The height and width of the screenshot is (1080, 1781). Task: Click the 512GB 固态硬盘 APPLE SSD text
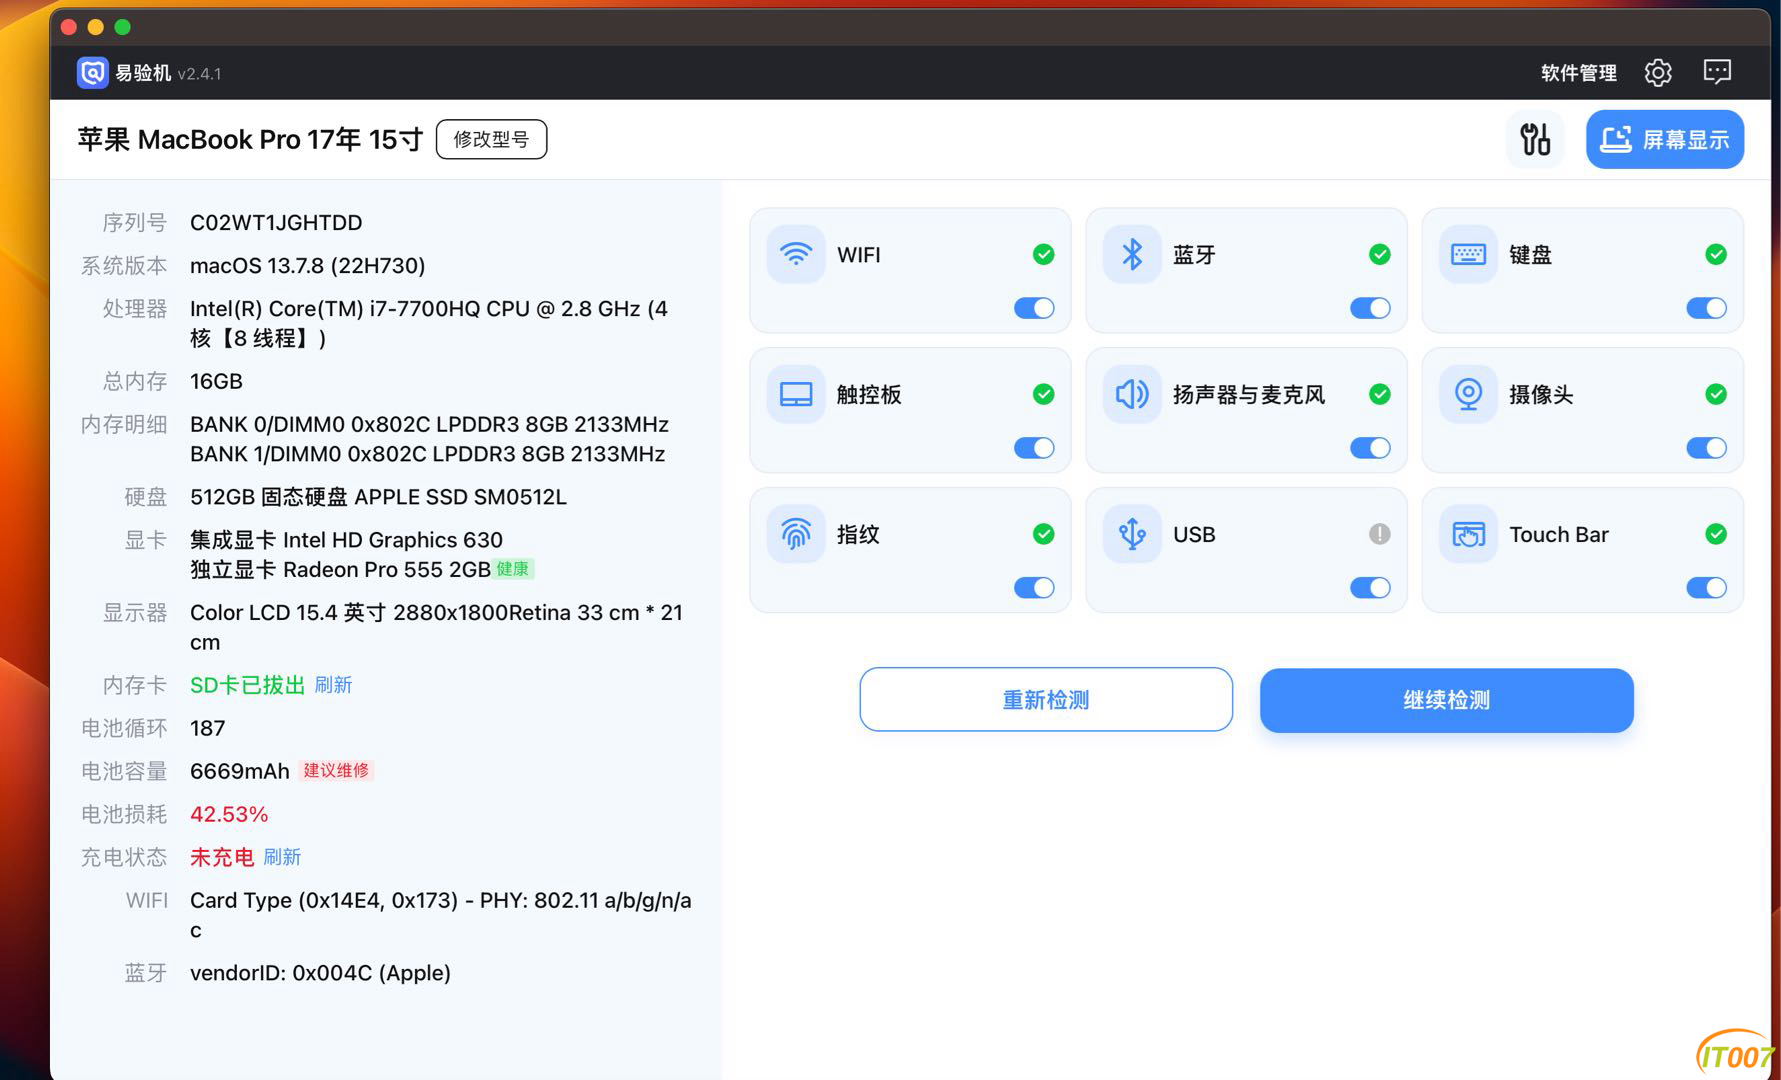click(x=378, y=497)
